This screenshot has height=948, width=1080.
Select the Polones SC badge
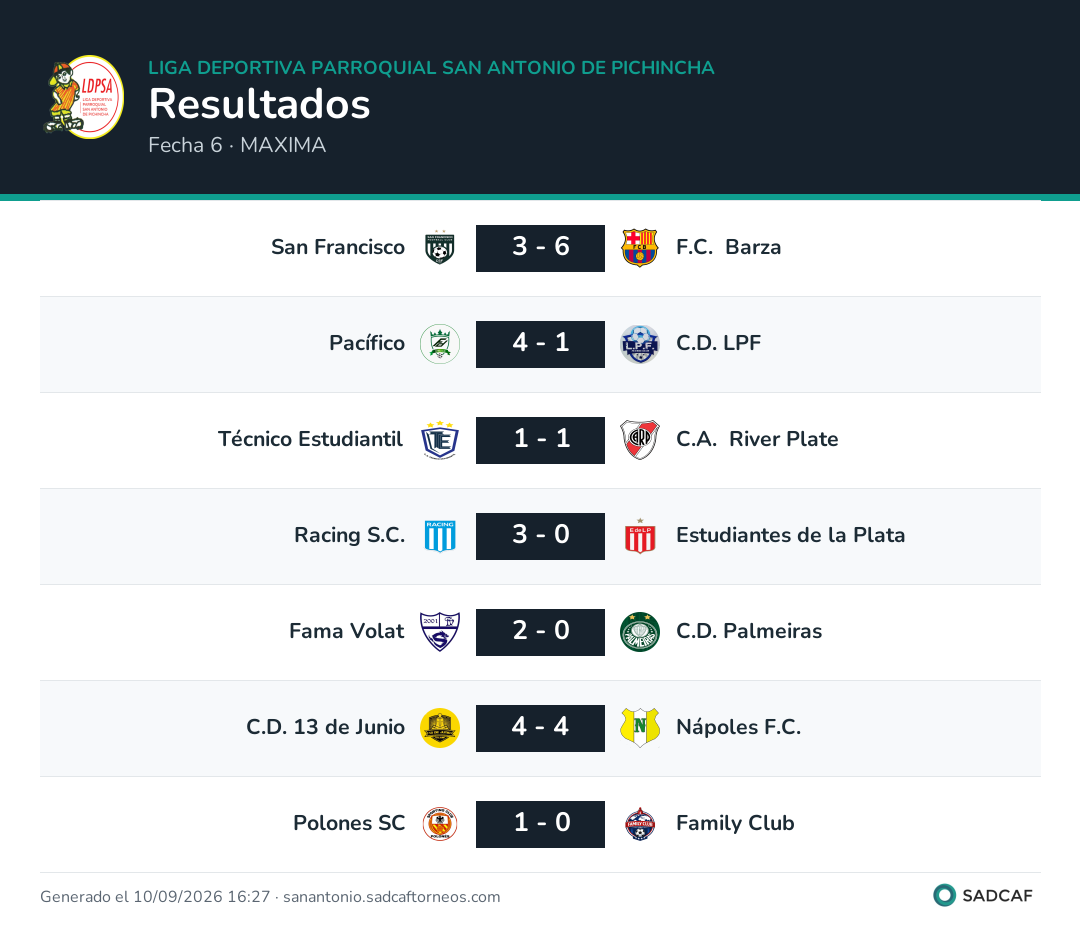(x=440, y=824)
